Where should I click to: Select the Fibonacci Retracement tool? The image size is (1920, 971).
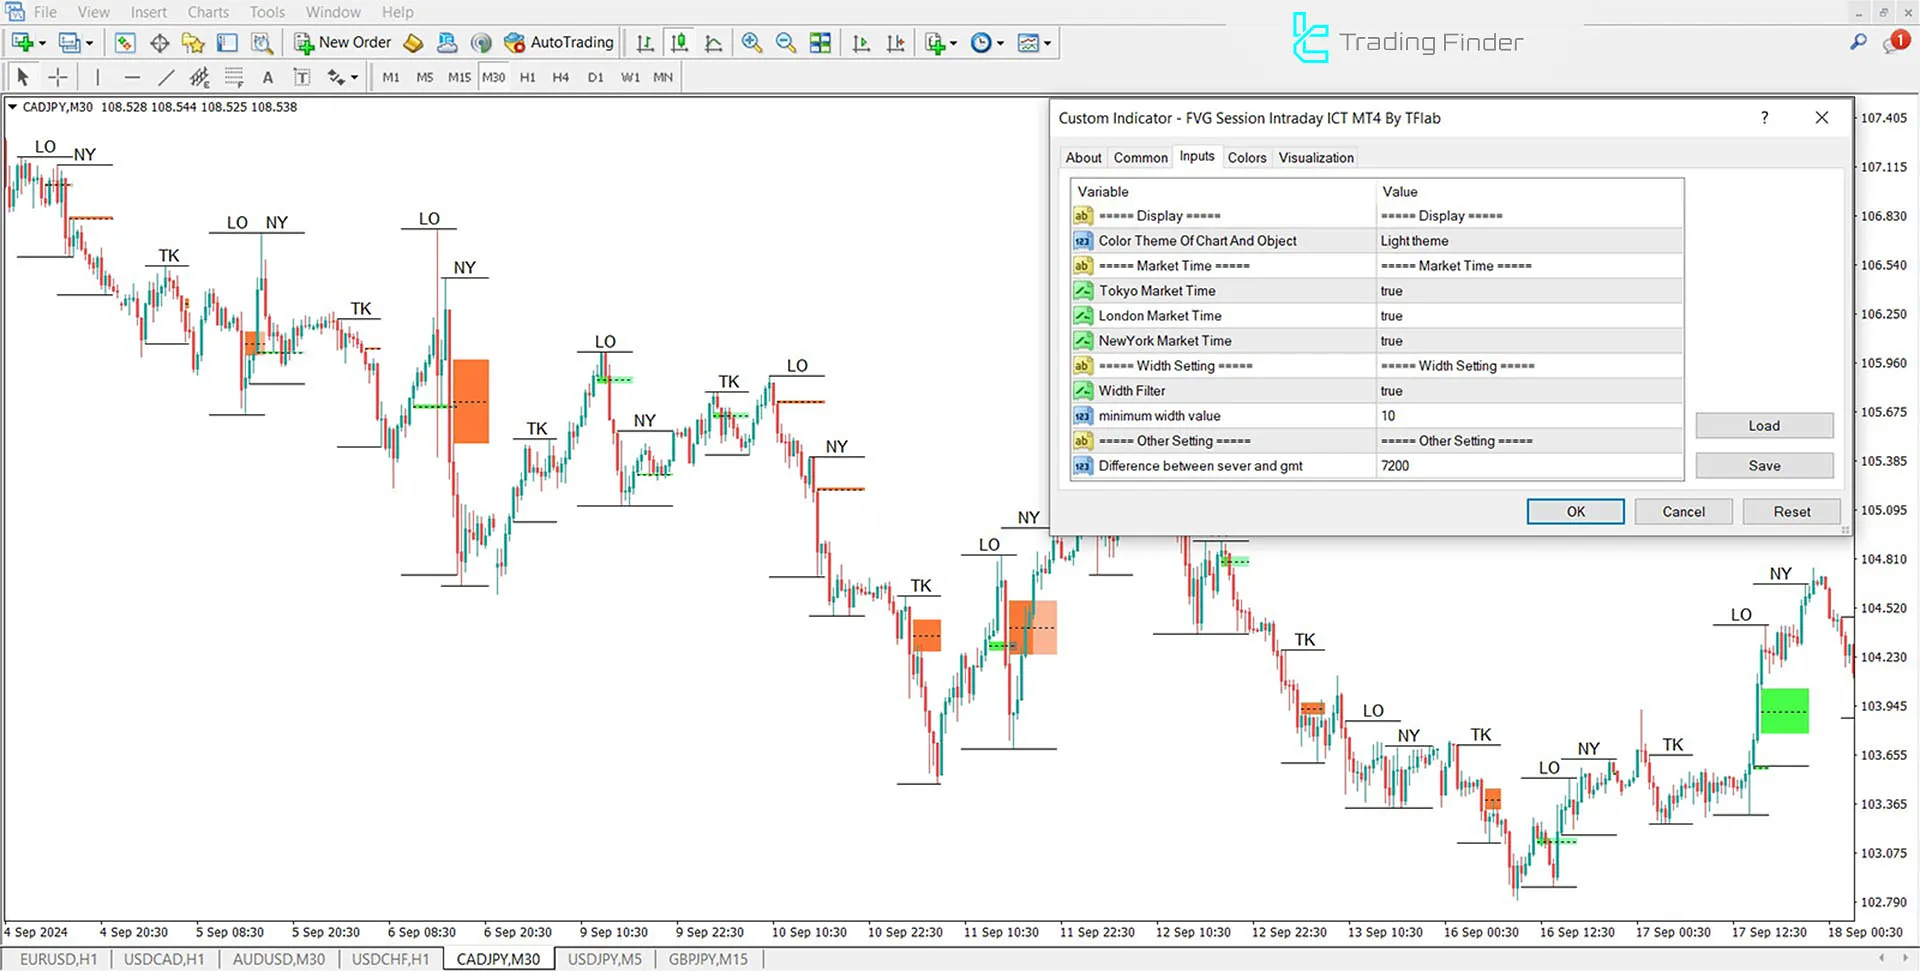(234, 77)
